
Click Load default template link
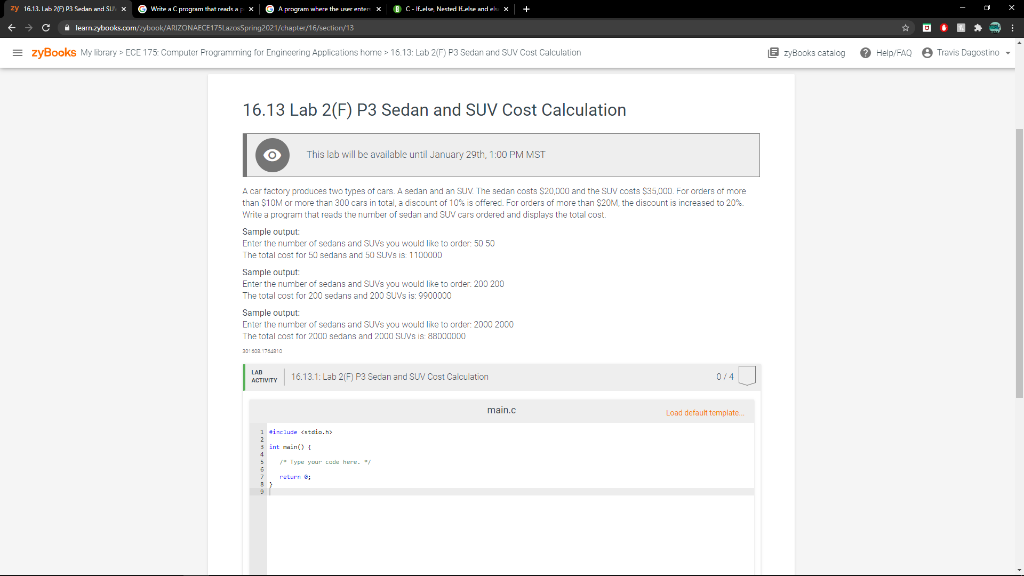pos(705,413)
